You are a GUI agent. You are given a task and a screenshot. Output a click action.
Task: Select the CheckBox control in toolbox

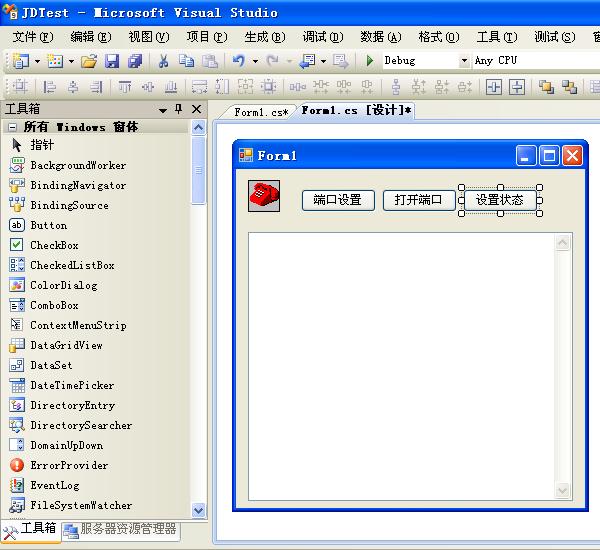(x=54, y=245)
